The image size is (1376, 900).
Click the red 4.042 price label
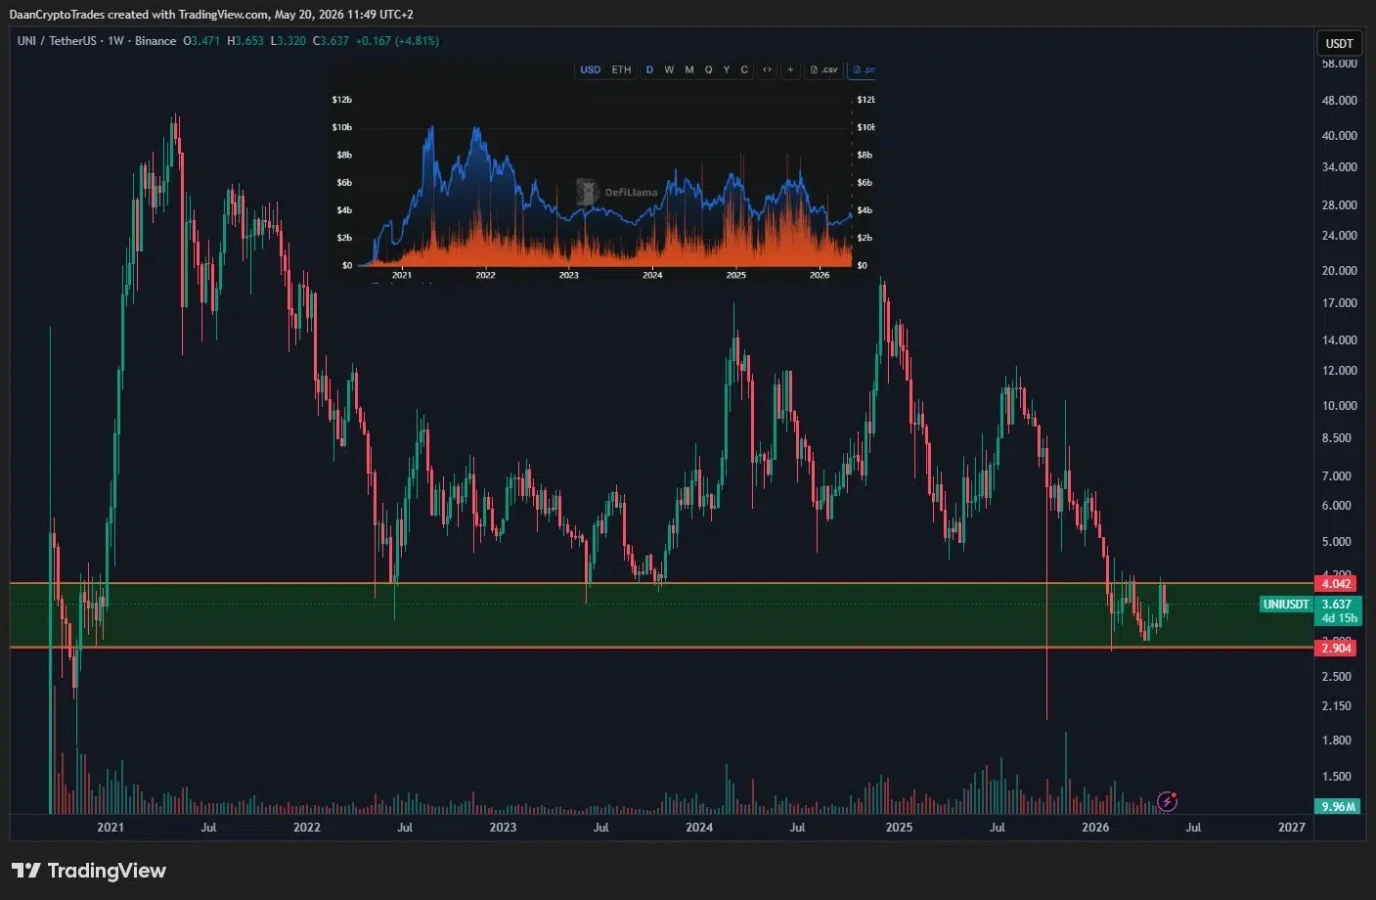pos(1336,584)
